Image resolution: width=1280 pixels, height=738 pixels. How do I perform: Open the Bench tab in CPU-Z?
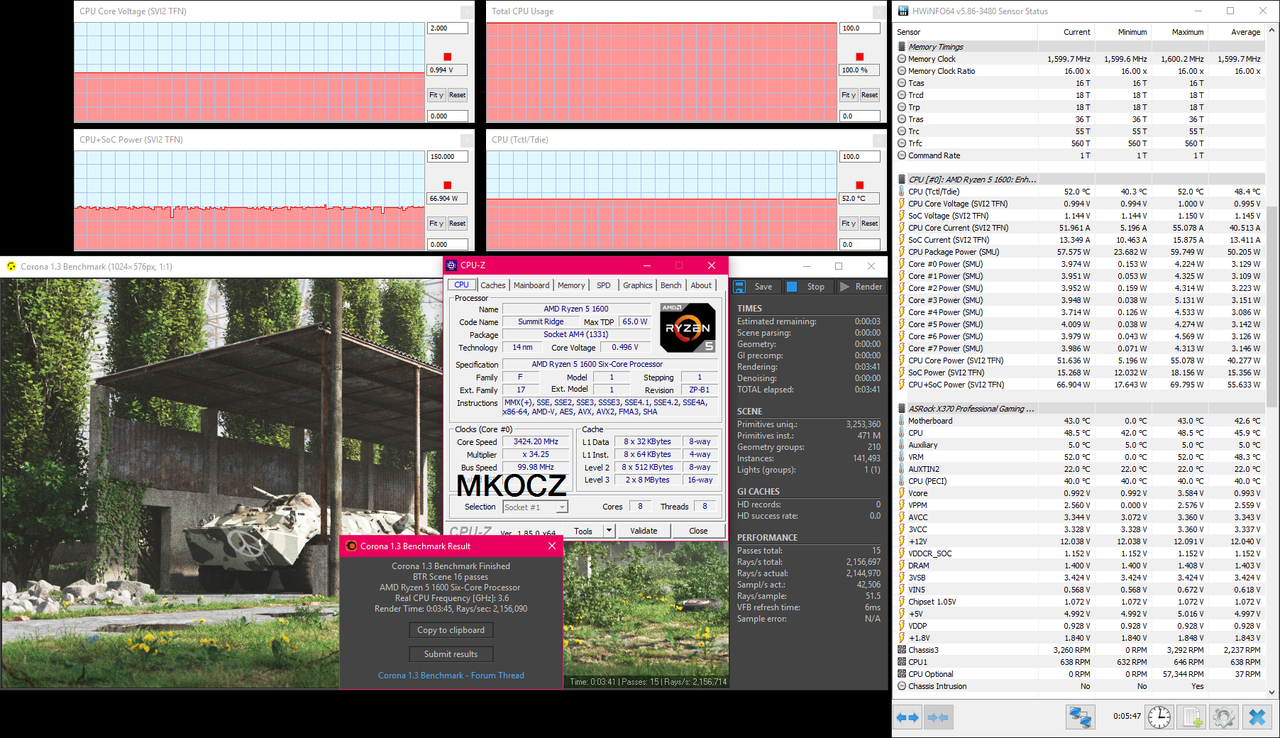point(670,284)
